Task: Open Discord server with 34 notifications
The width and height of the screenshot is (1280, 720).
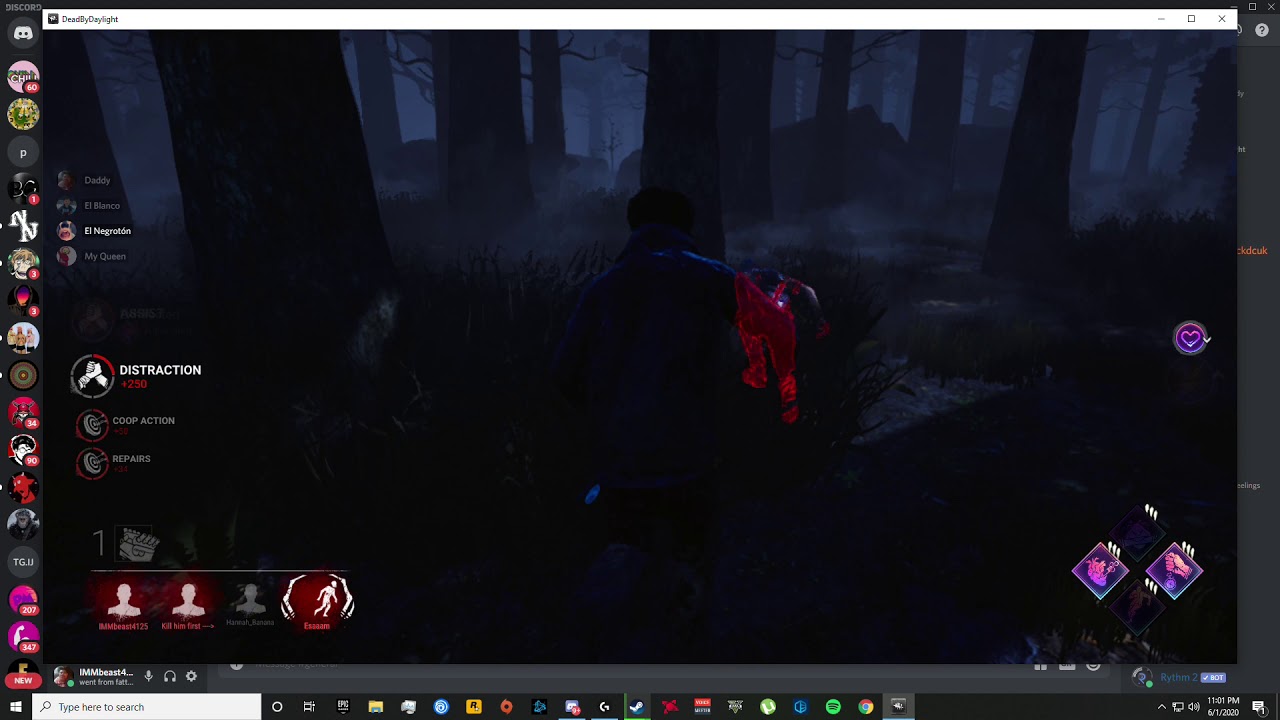Action: [x=23, y=412]
